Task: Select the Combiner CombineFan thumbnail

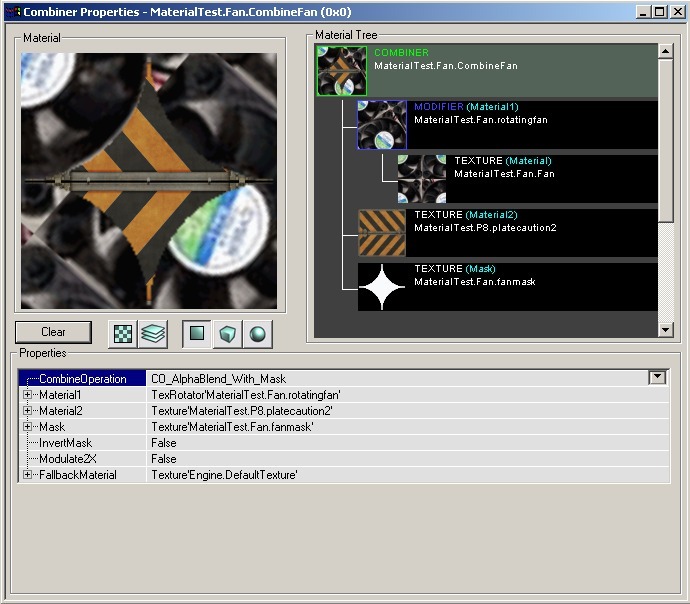Action: tap(342, 71)
